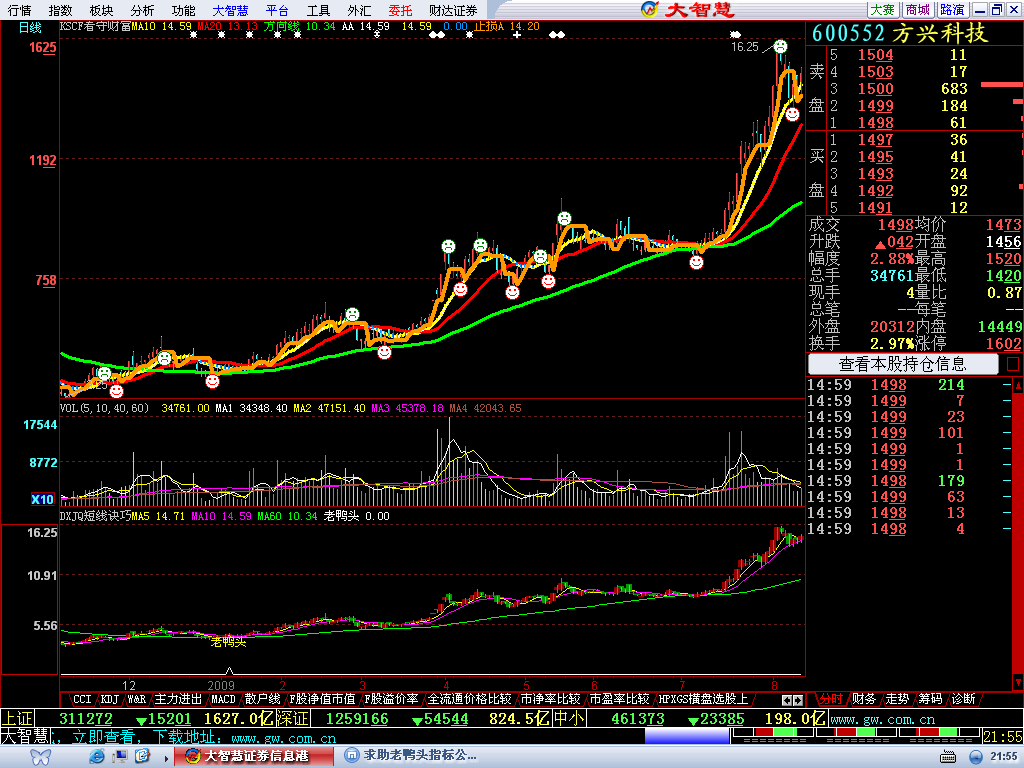Open the 外汇 menu
This screenshot has height=768, width=1024.
tap(359, 10)
